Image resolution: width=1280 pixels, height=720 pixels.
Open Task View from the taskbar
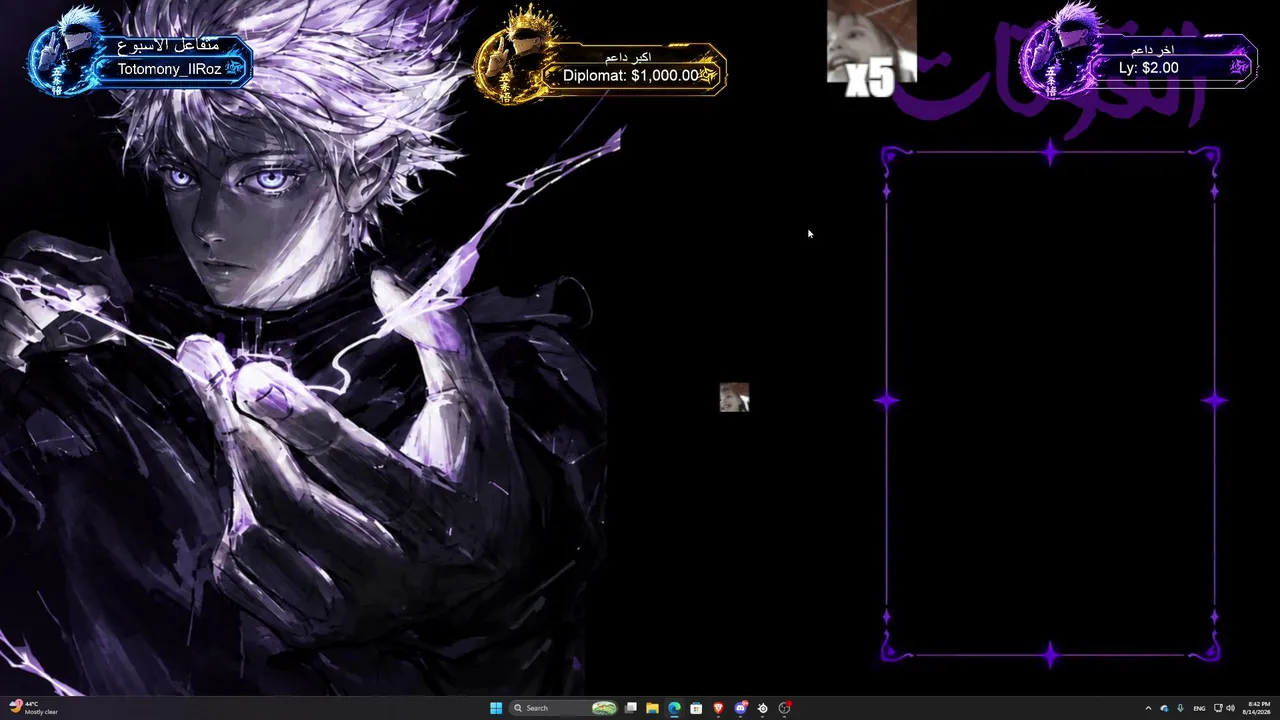point(631,708)
